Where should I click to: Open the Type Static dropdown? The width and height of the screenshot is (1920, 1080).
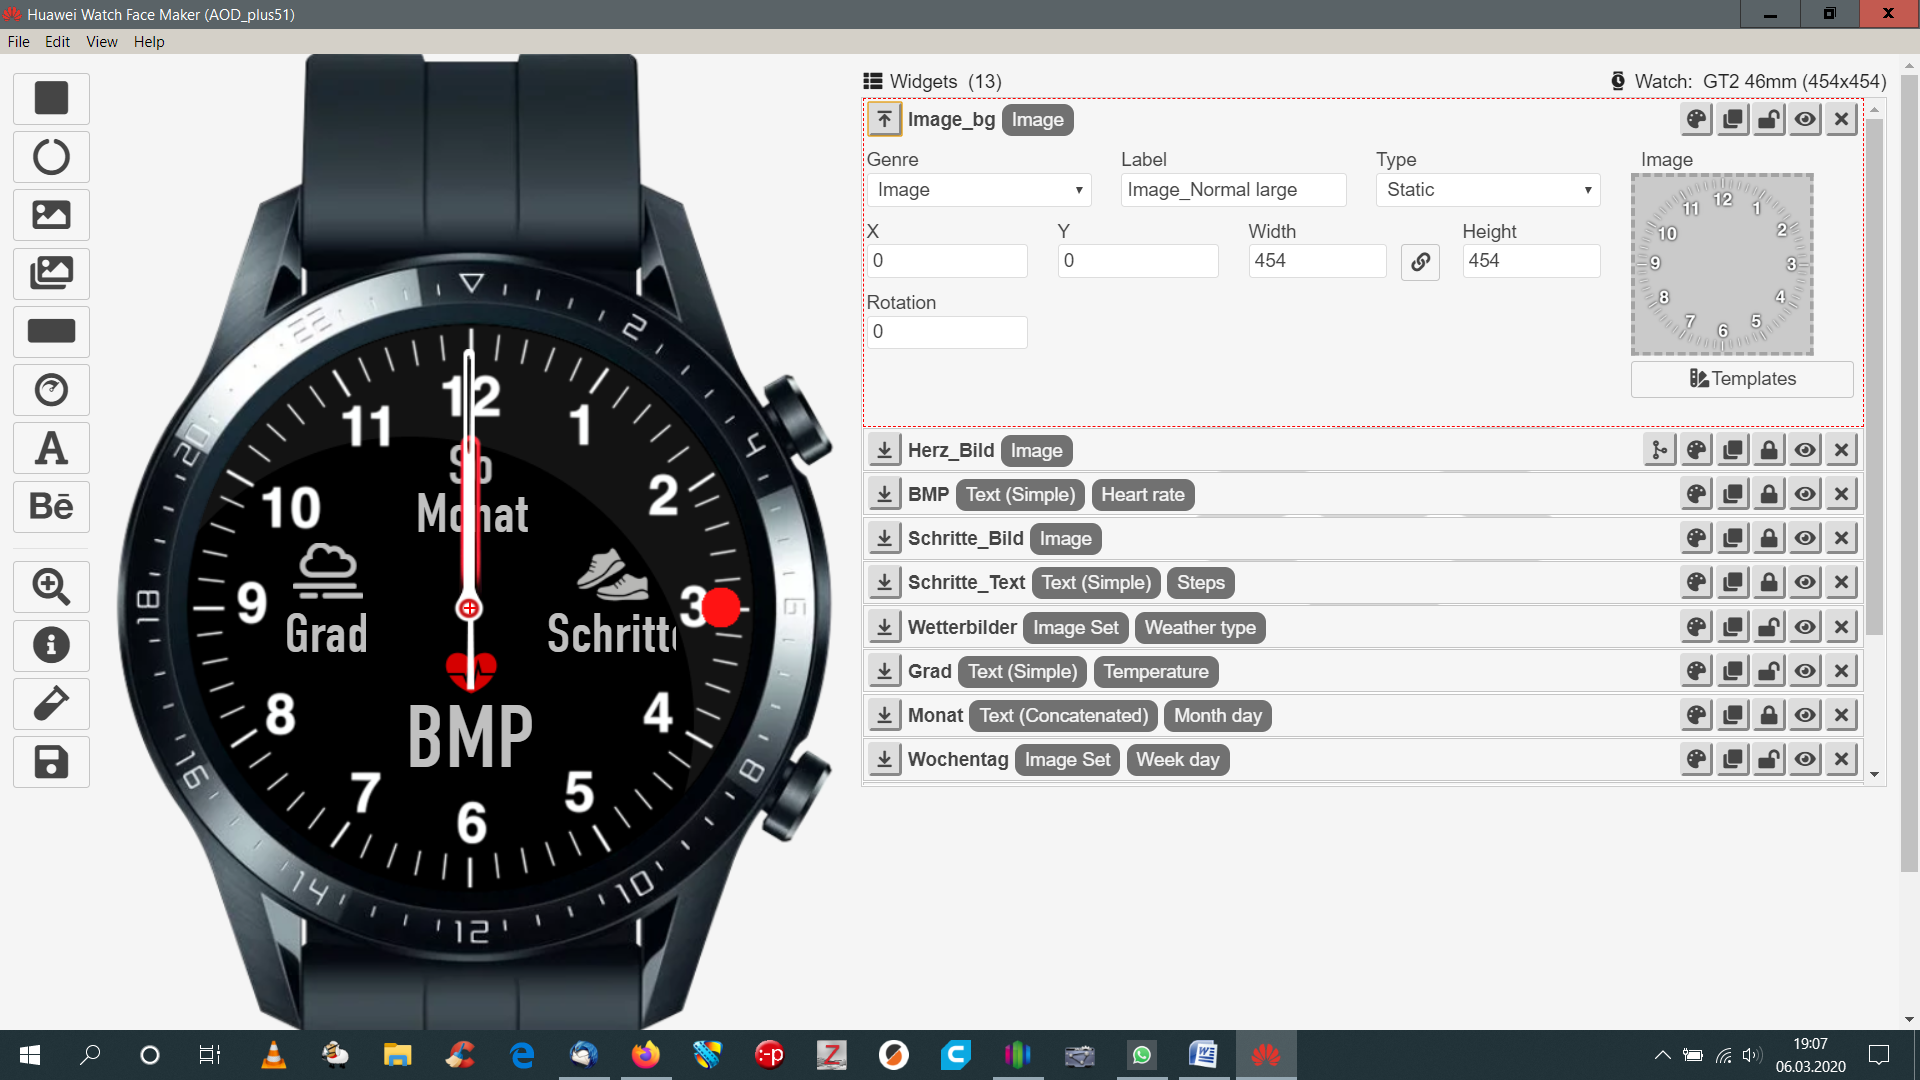(x=1488, y=190)
